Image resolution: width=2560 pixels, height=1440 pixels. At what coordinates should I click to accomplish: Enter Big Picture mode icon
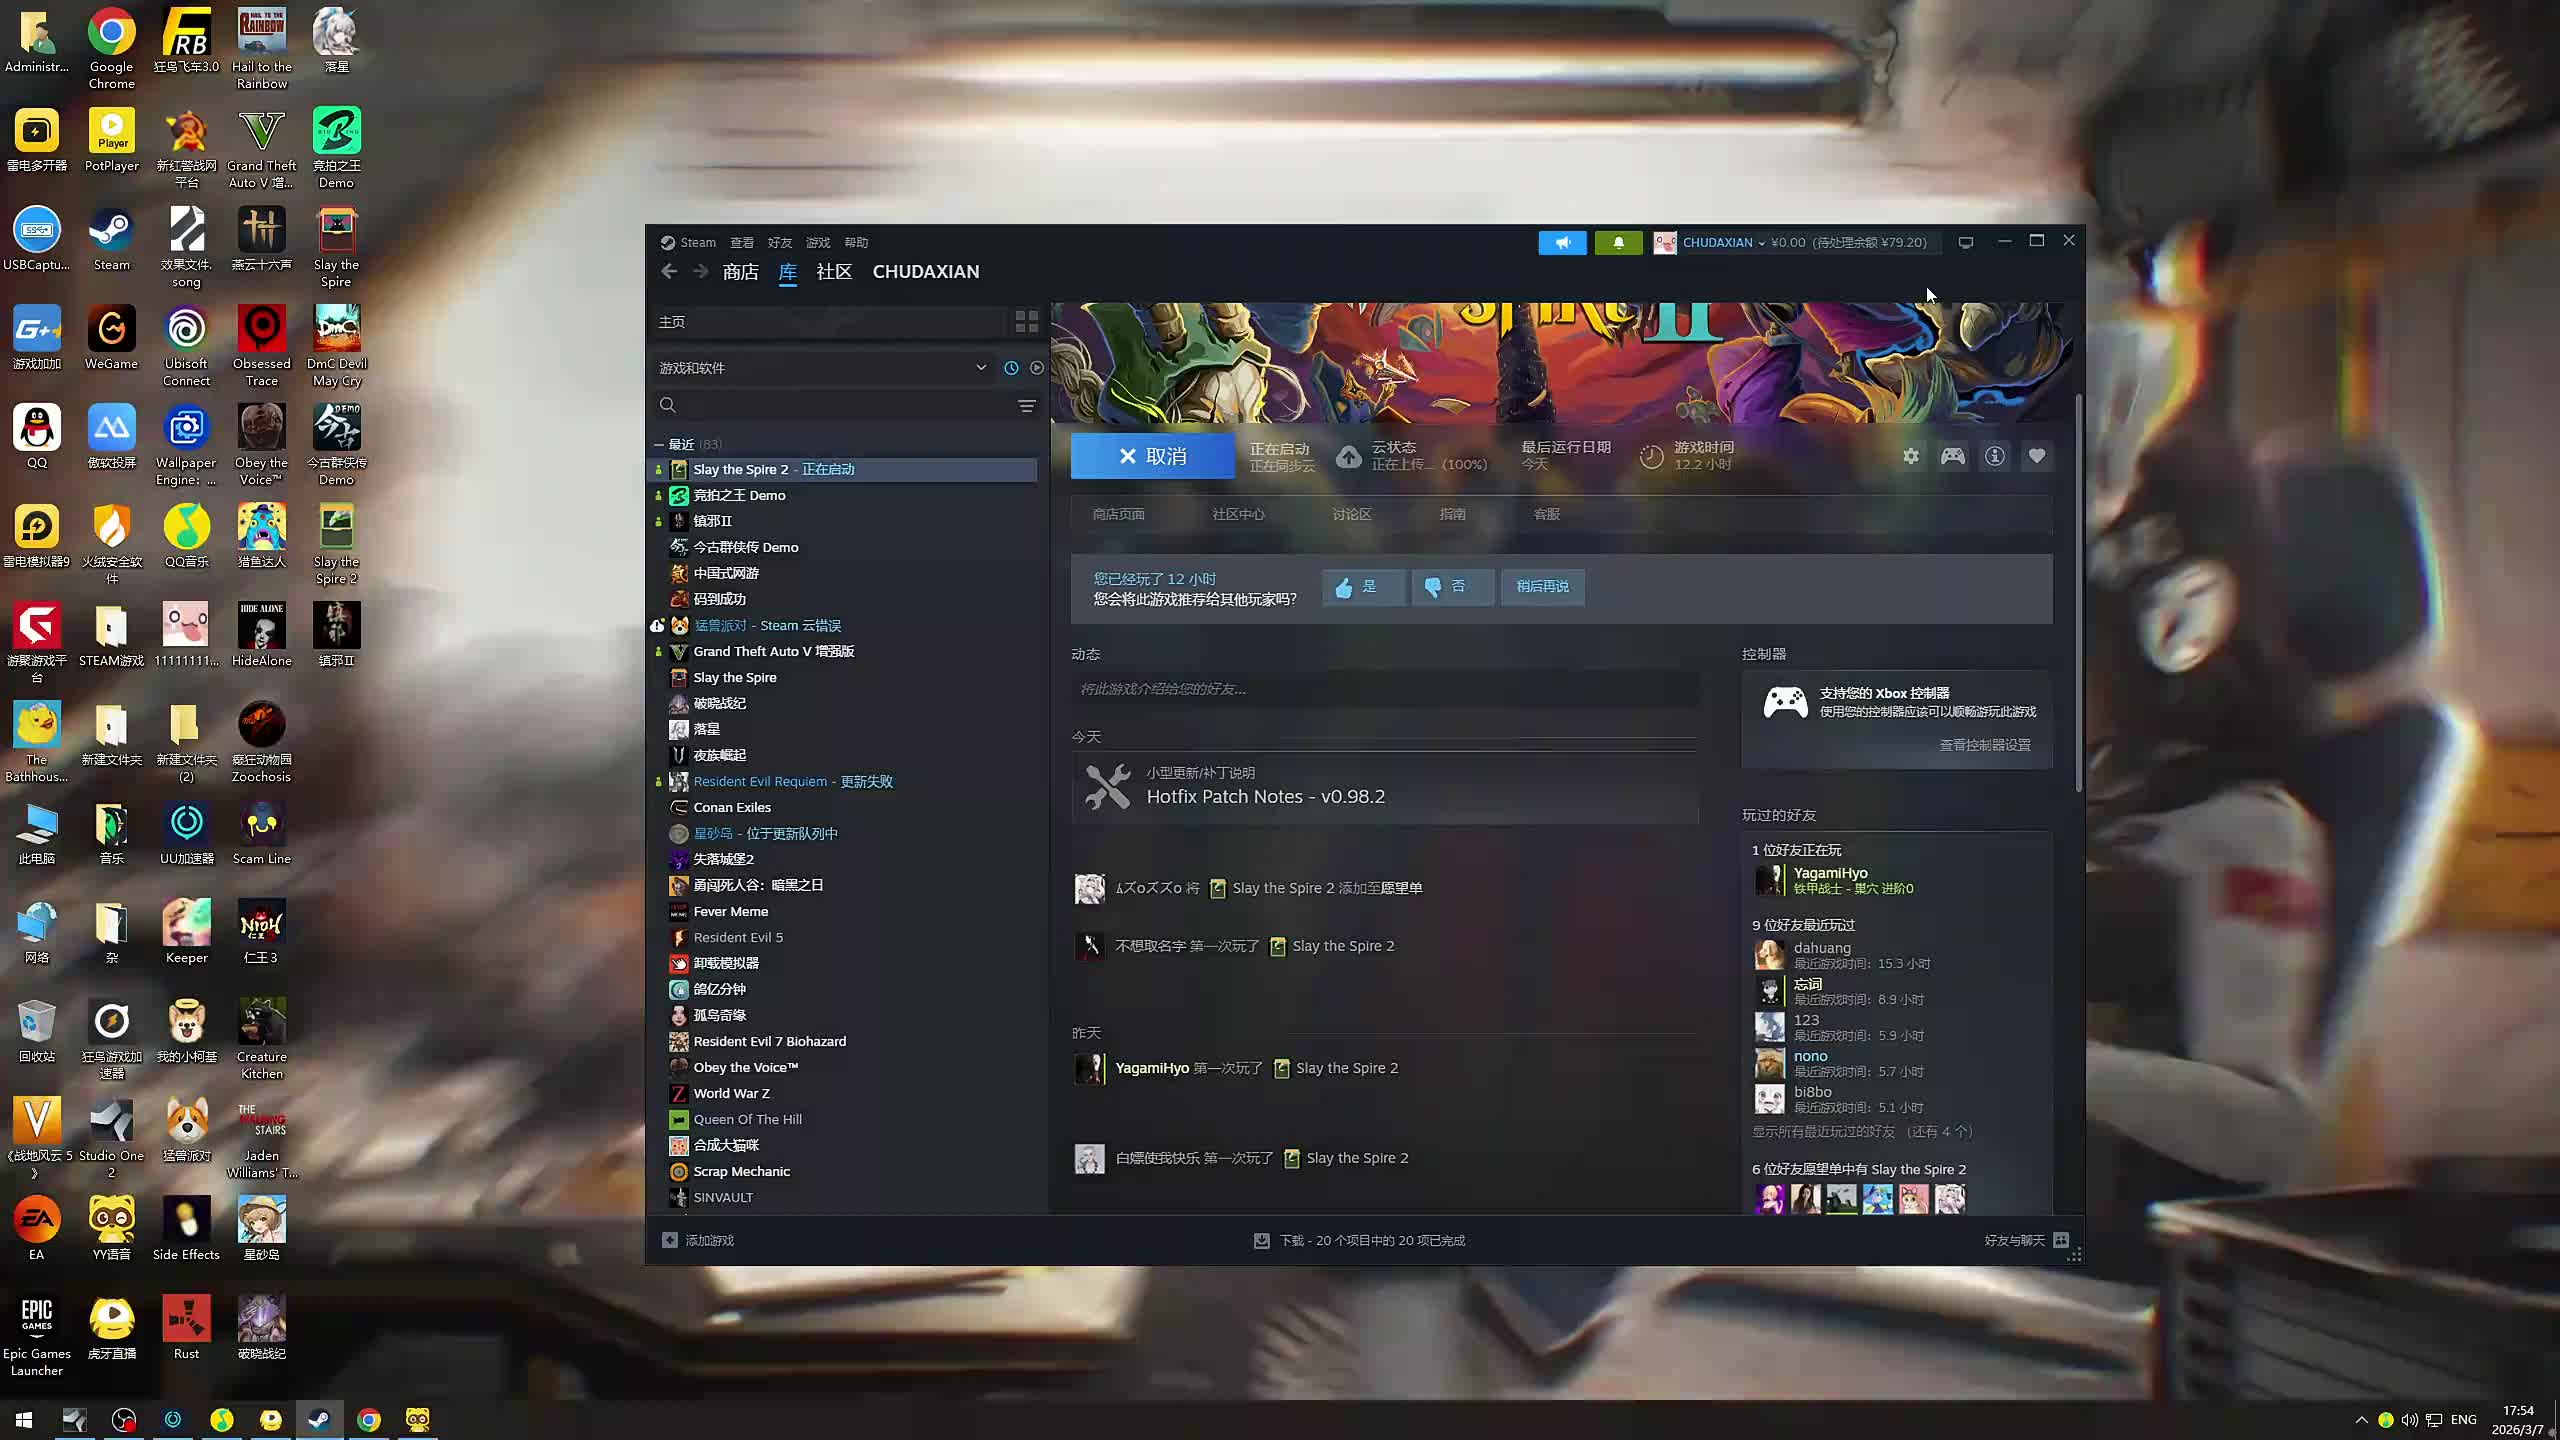point(1966,242)
